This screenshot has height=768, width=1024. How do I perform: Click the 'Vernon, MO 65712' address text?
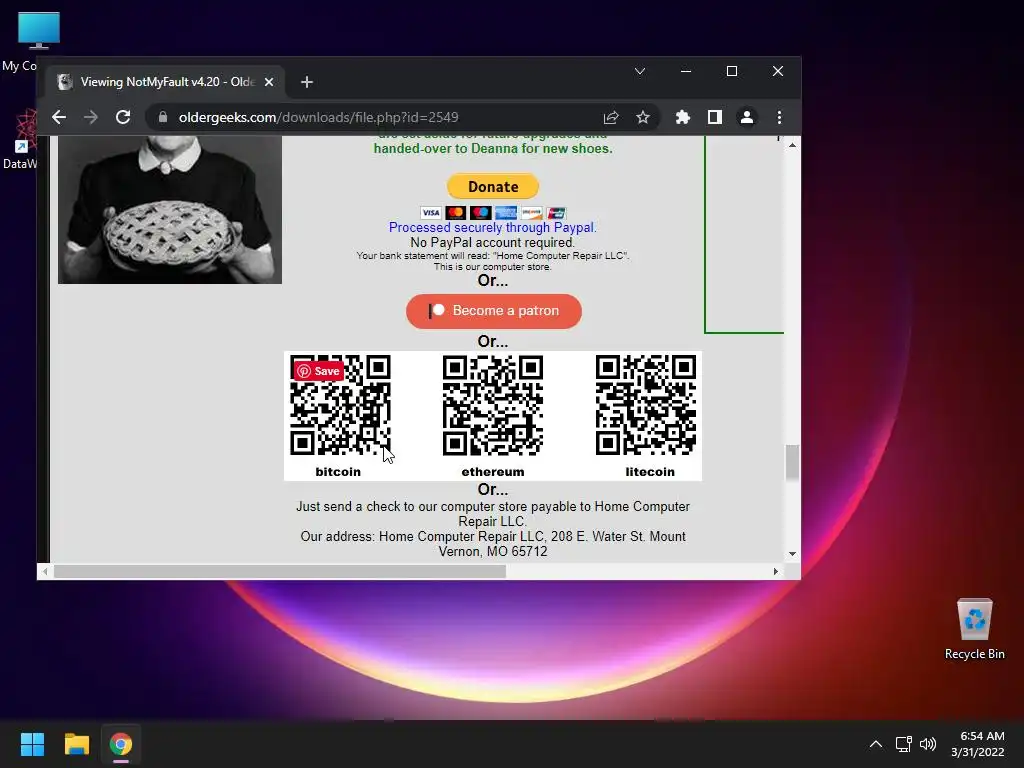coord(493,552)
